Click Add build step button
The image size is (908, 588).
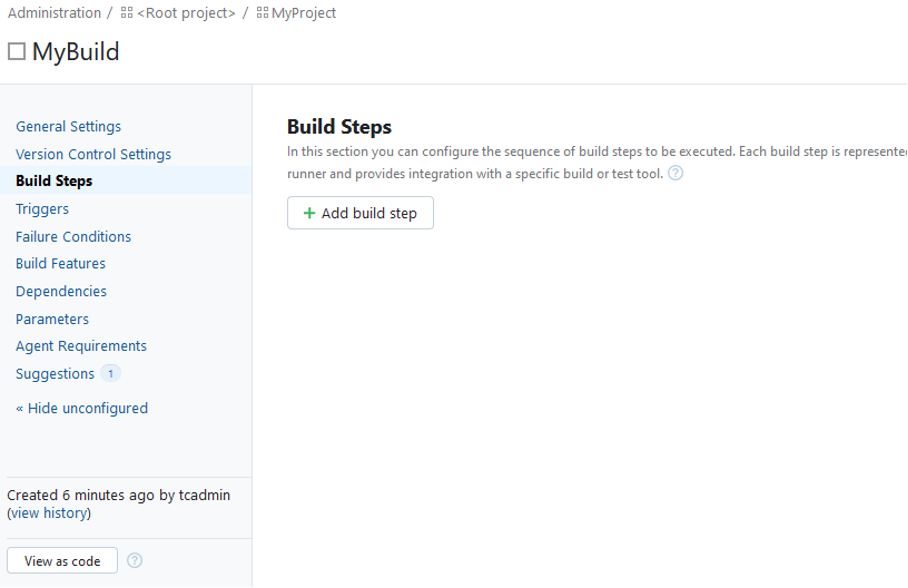tap(360, 213)
